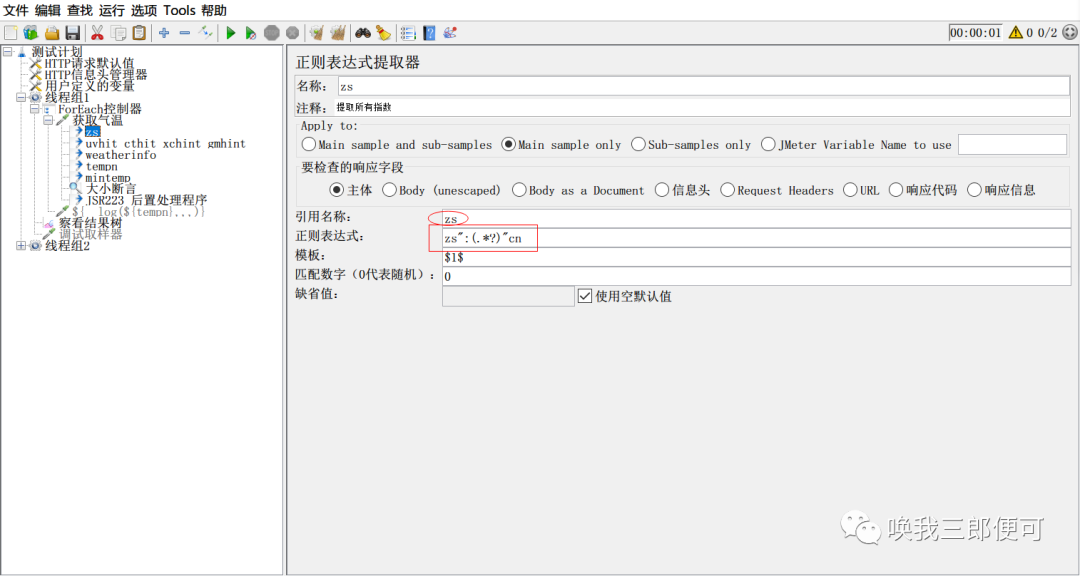Select 大小断言 in the tree
Screen dimensions: 1080x576
(111, 188)
